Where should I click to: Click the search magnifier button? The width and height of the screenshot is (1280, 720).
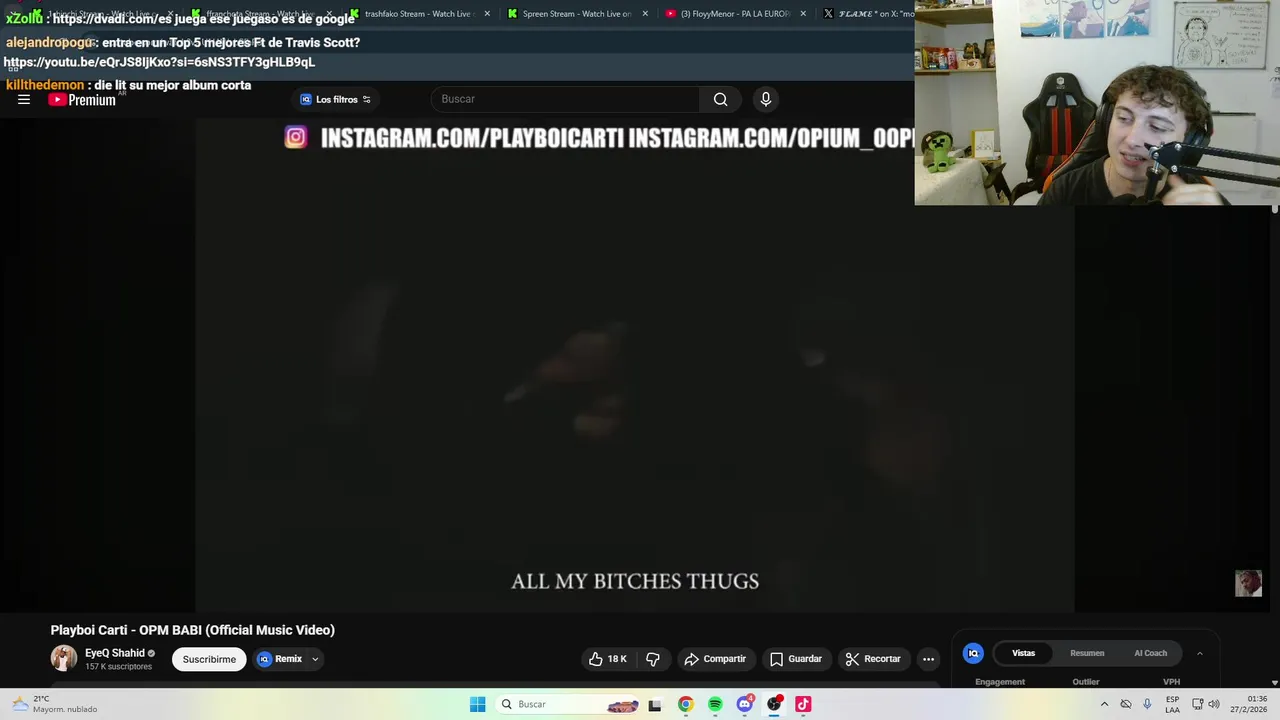pyautogui.click(x=720, y=99)
